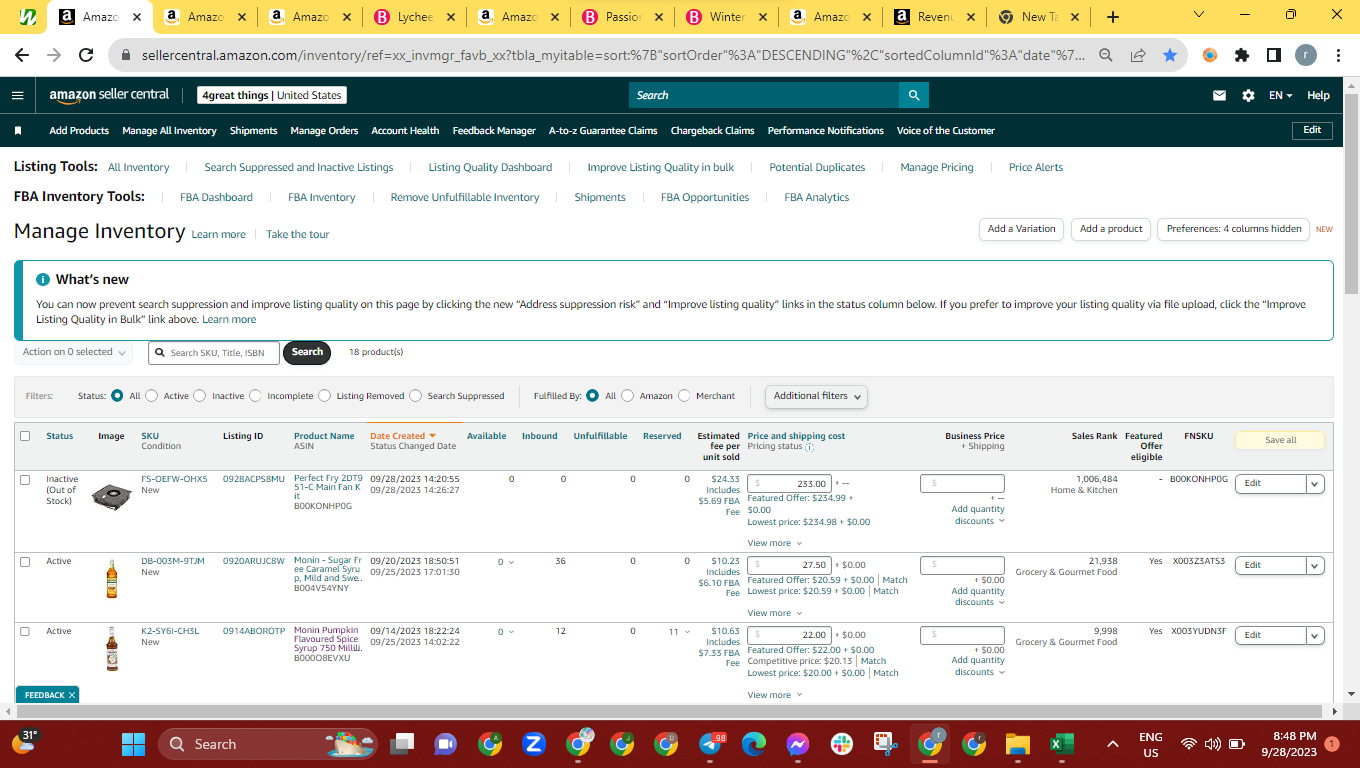Sort by the Date Created column header
The width and height of the screenshot is (1360, 768).
click(403, 436)
